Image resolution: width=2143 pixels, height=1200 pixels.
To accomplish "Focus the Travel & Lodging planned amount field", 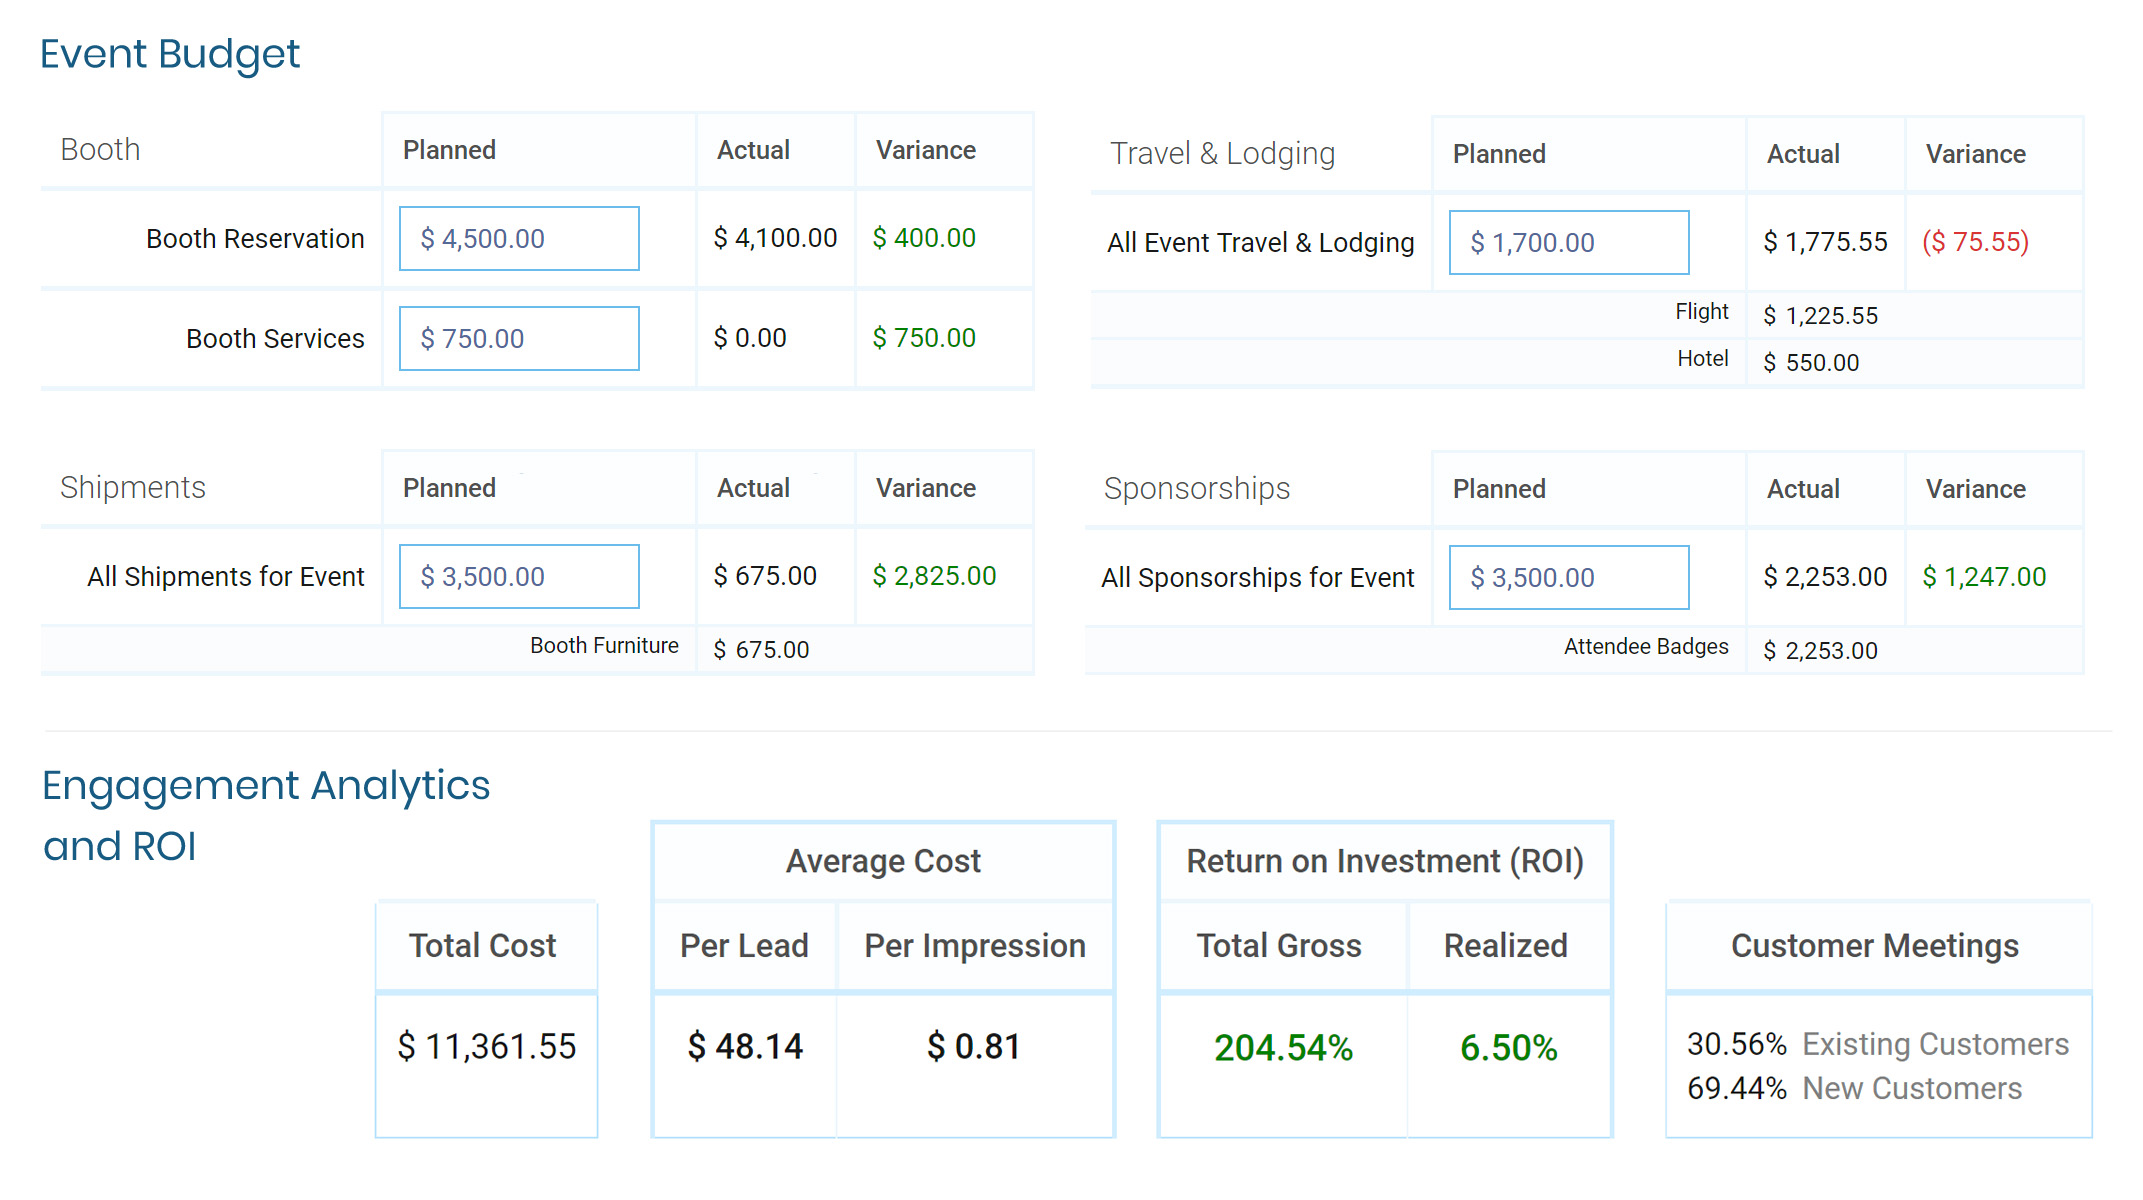I will click(1568, 243).
